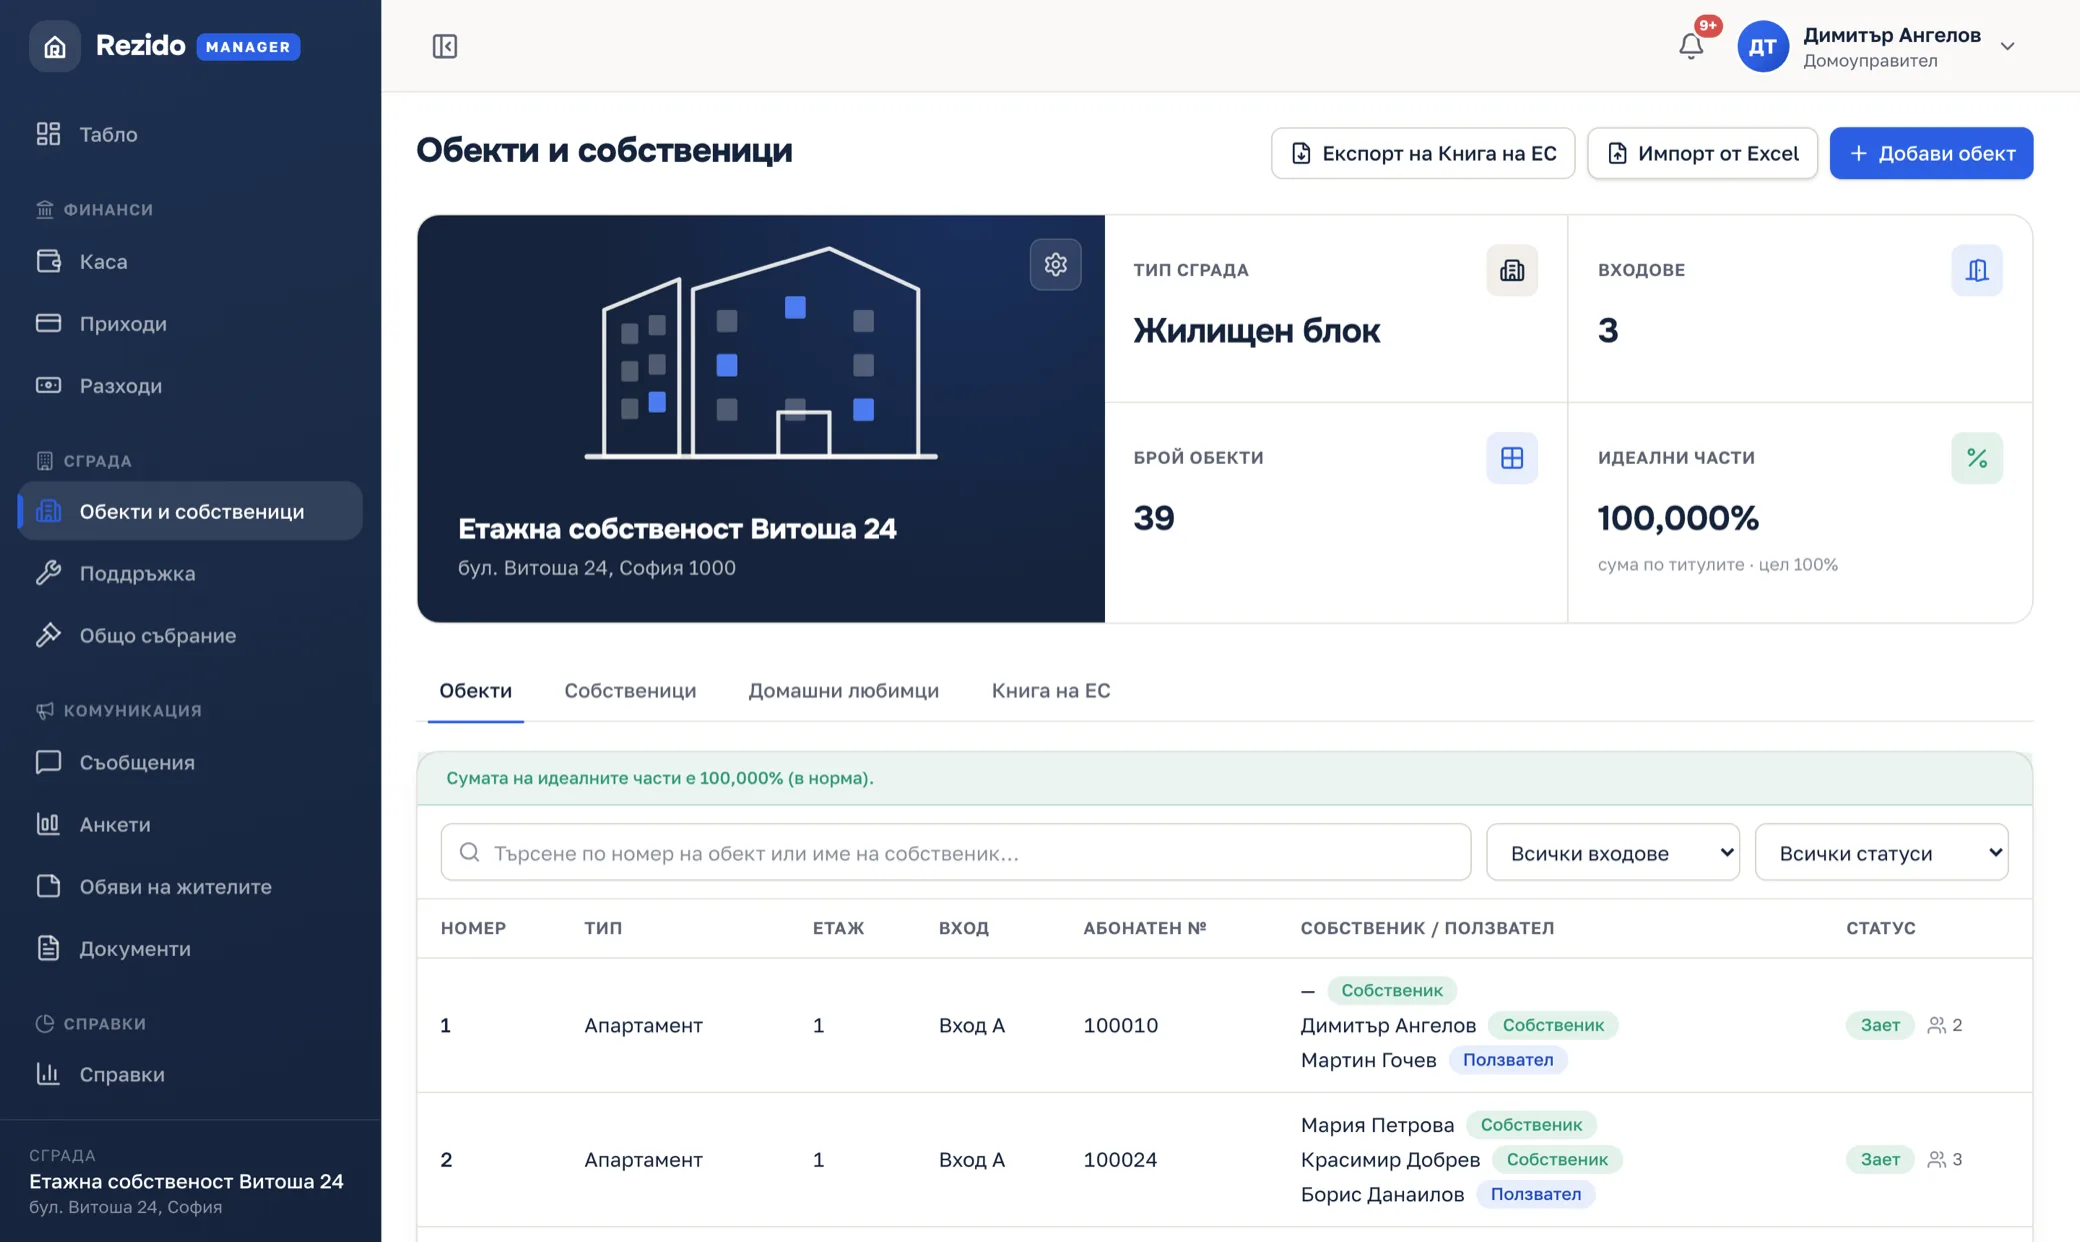Click the building type icon in Тип сграда card

(1511, 270)
